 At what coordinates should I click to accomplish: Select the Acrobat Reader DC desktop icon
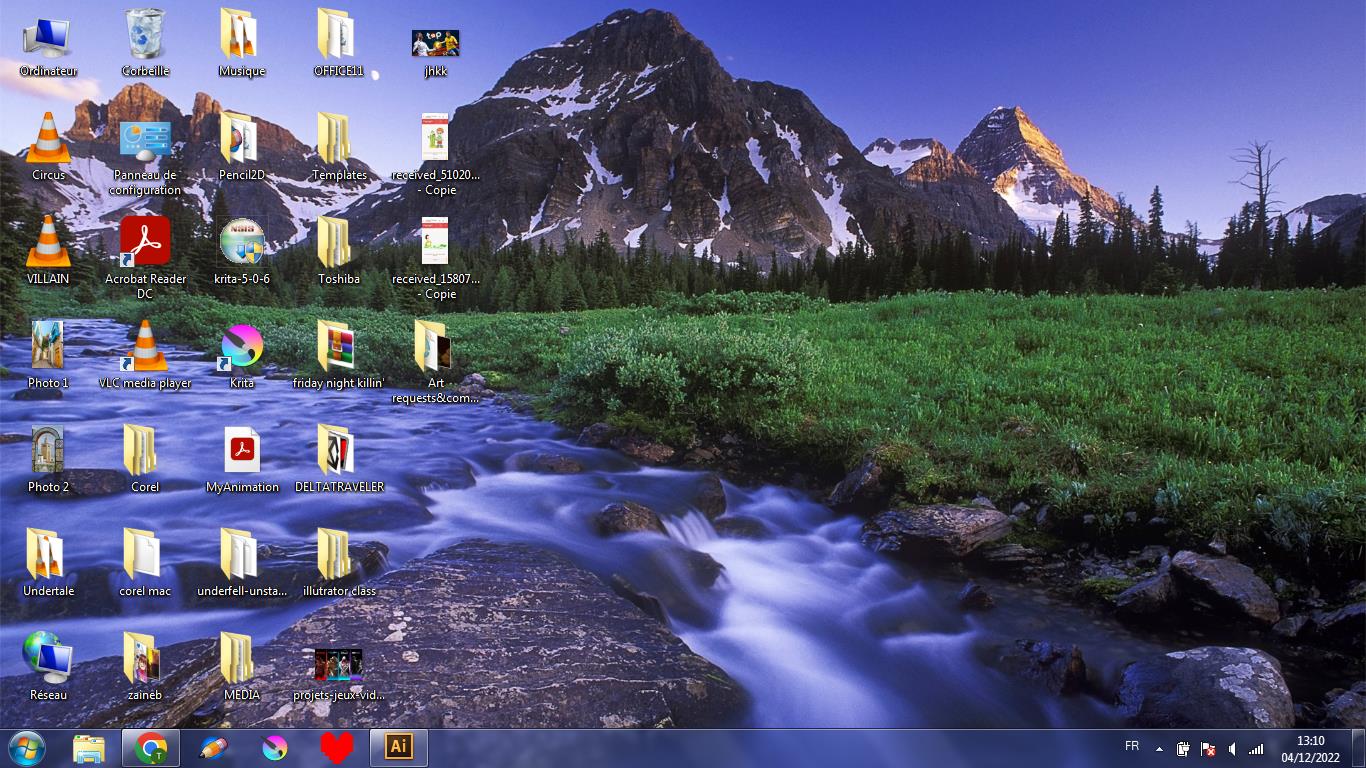tap(146, 242)
